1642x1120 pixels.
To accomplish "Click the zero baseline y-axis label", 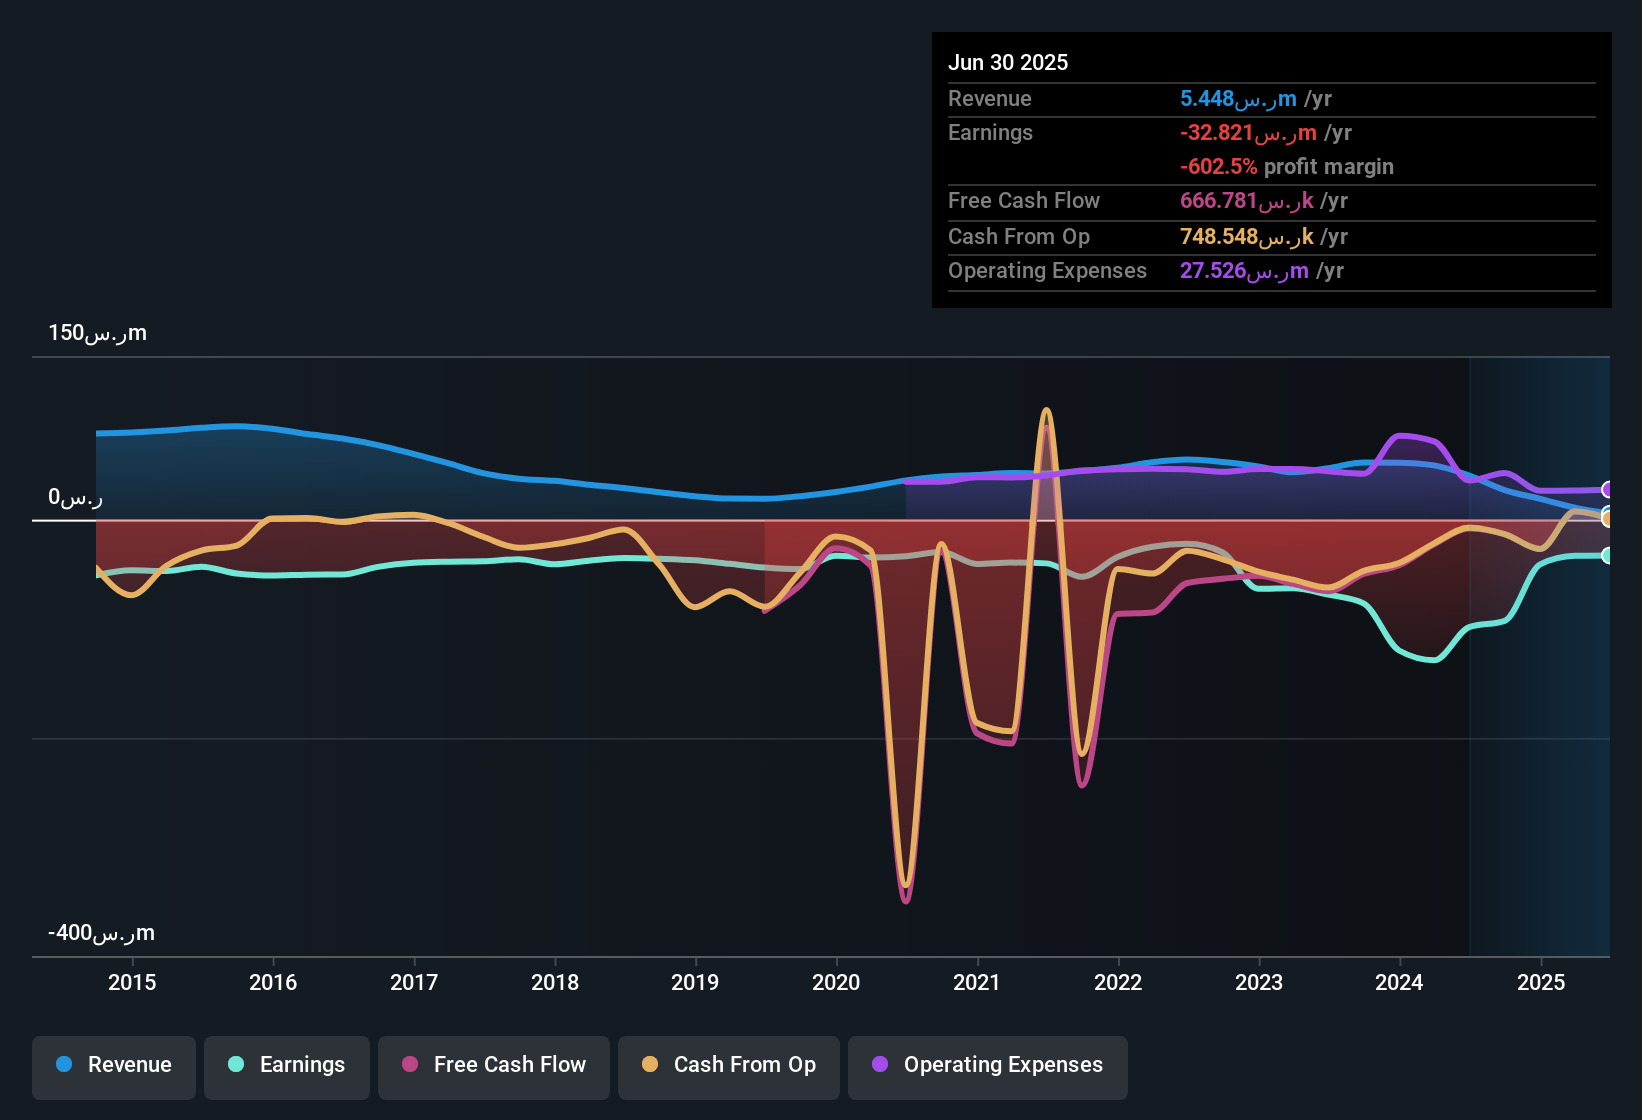I will (75, 497).
